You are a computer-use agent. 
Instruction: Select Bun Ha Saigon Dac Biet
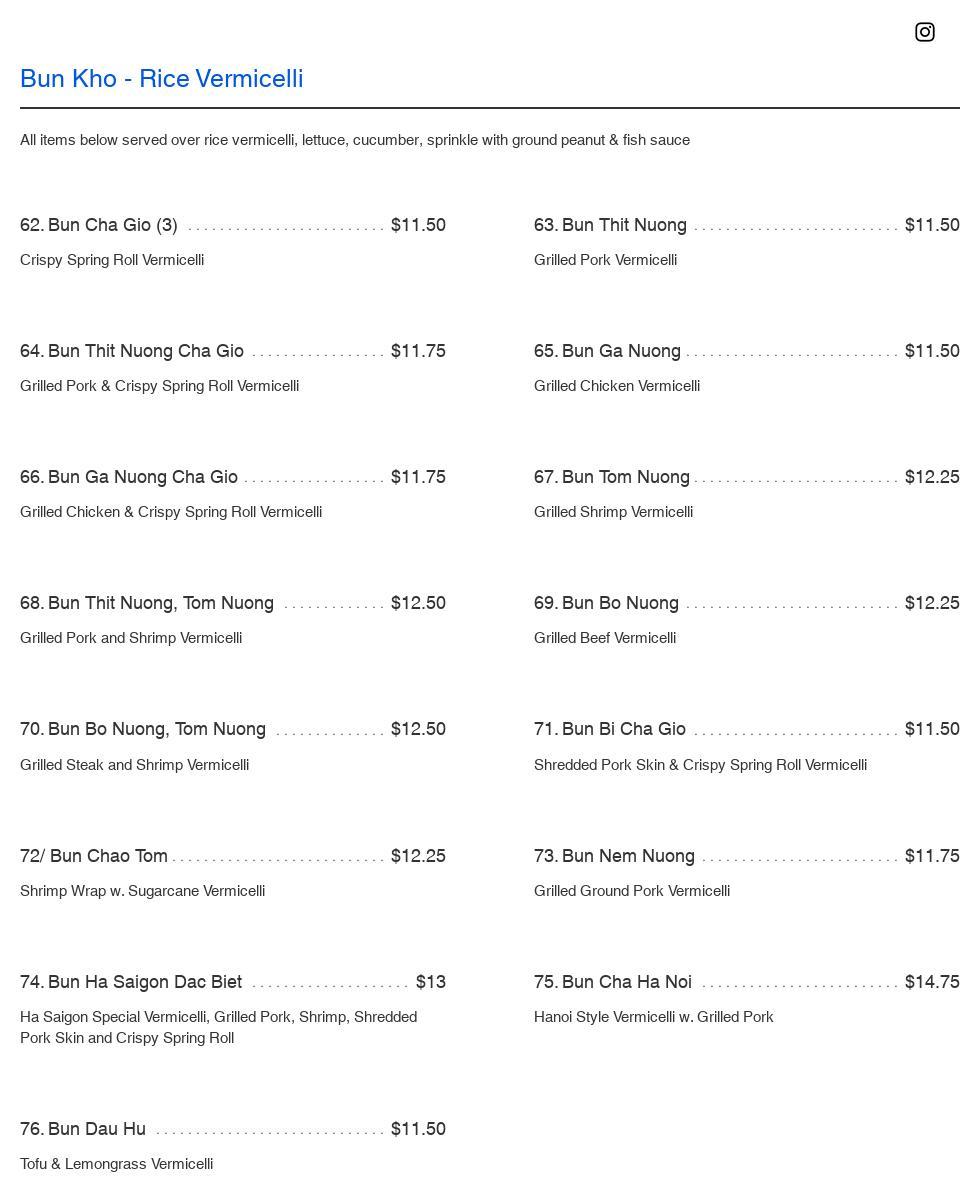coord(131,982)
